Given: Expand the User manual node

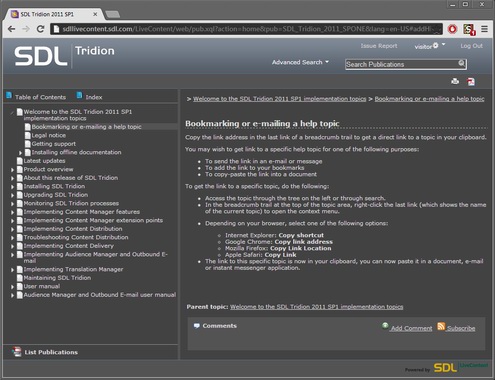Looking at the screenshot, I should 12,287.
